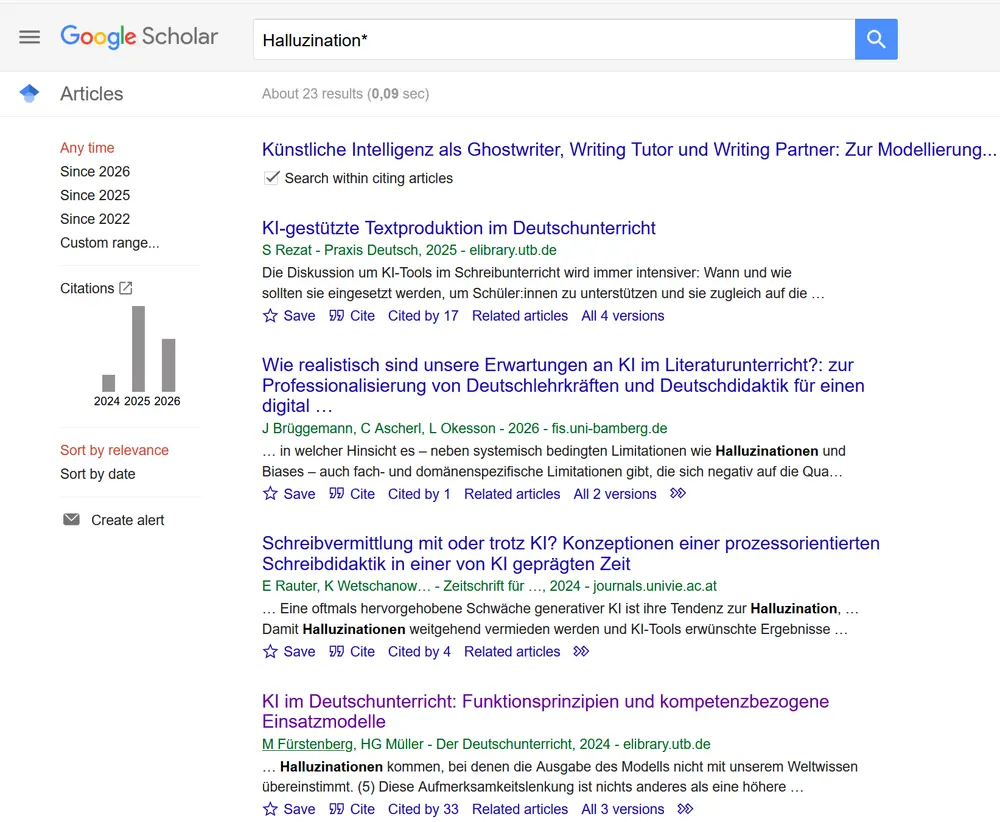Open Cited by 33 link
The width and height of the screenshot is (1000, 822).
coord(423,809)
